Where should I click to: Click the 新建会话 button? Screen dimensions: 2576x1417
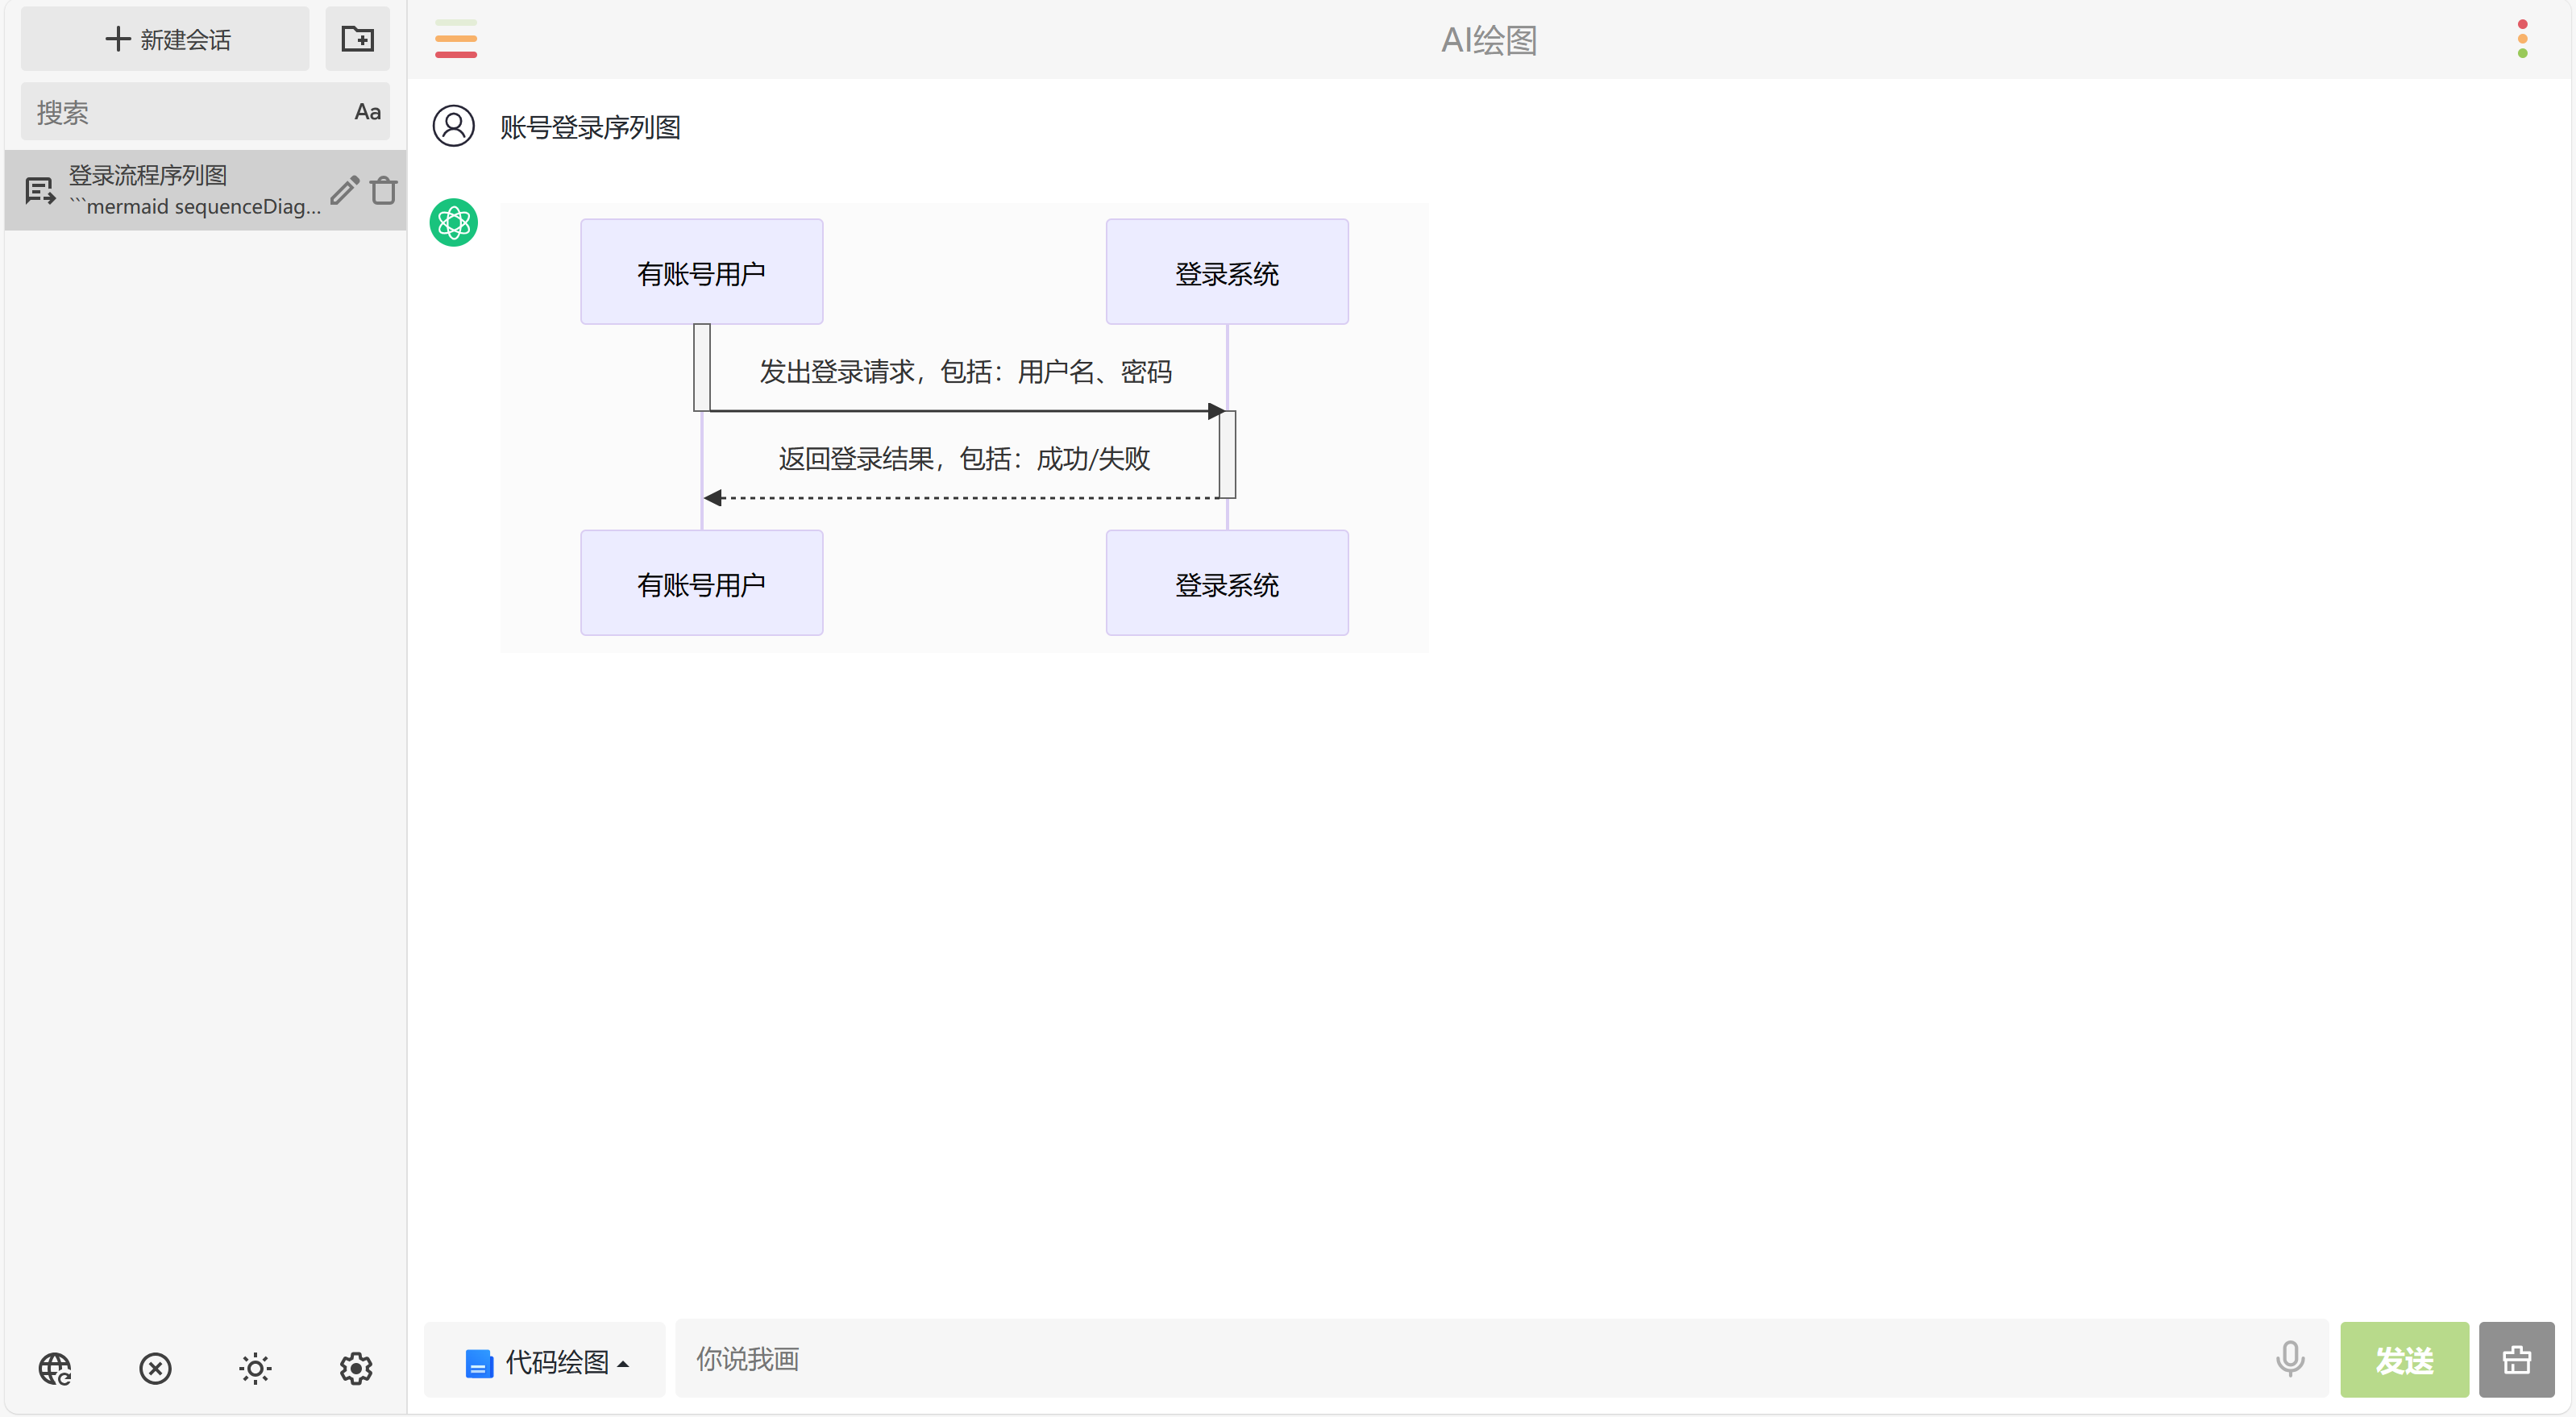point(166,39)
